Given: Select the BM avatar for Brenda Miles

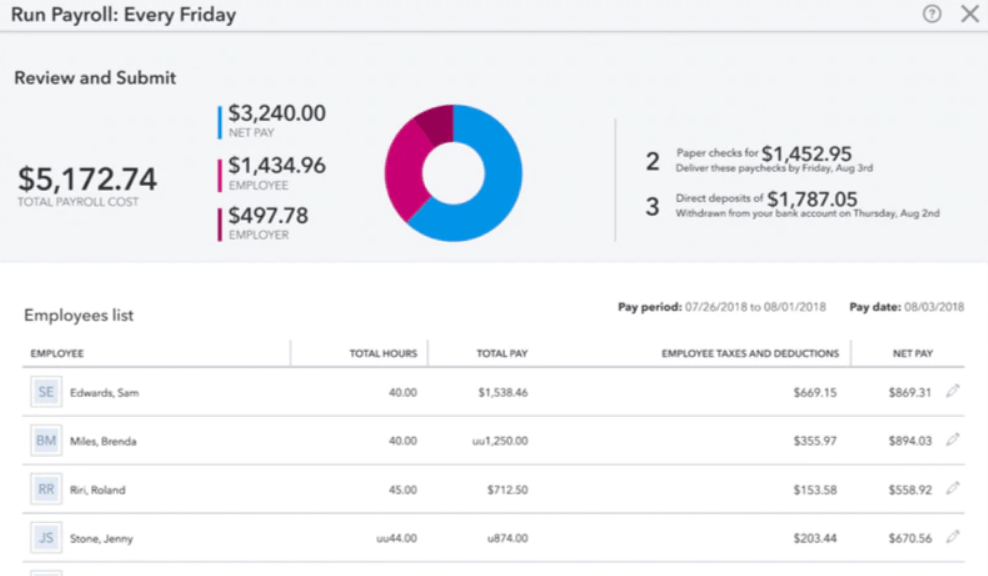Looking at the screenshot, I should pos(46,441).
